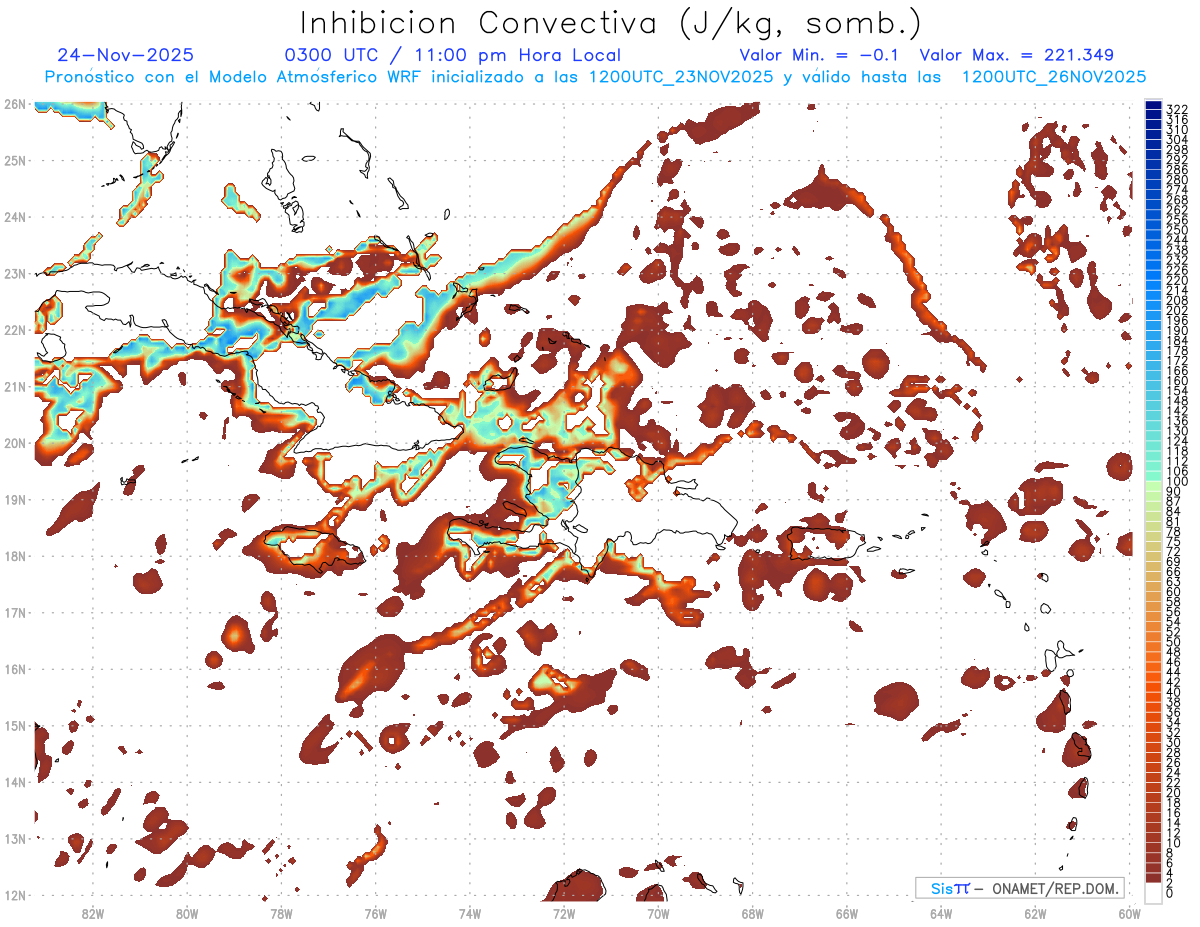Screen dimensions: 1200x927
Task: Click the 21N latitude label
Action: pyautogui.click(x=14, y=386)
